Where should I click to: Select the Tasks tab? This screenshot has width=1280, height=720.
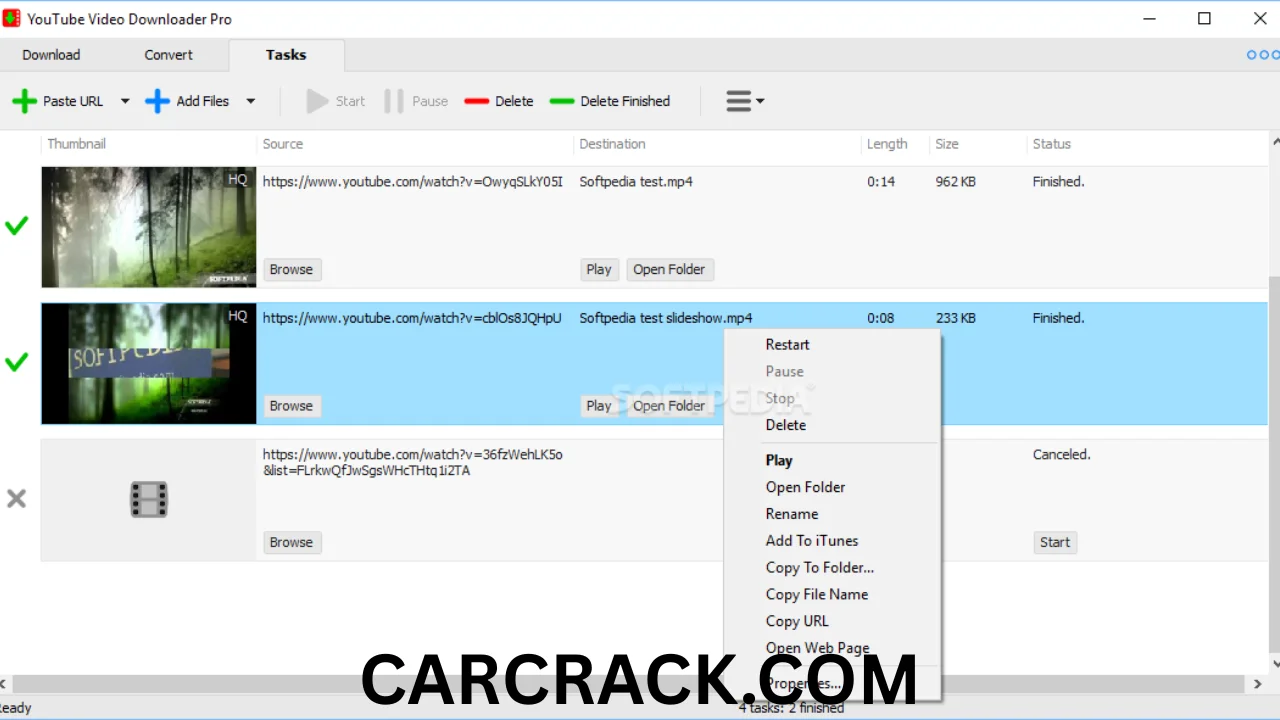pos(286,55)
